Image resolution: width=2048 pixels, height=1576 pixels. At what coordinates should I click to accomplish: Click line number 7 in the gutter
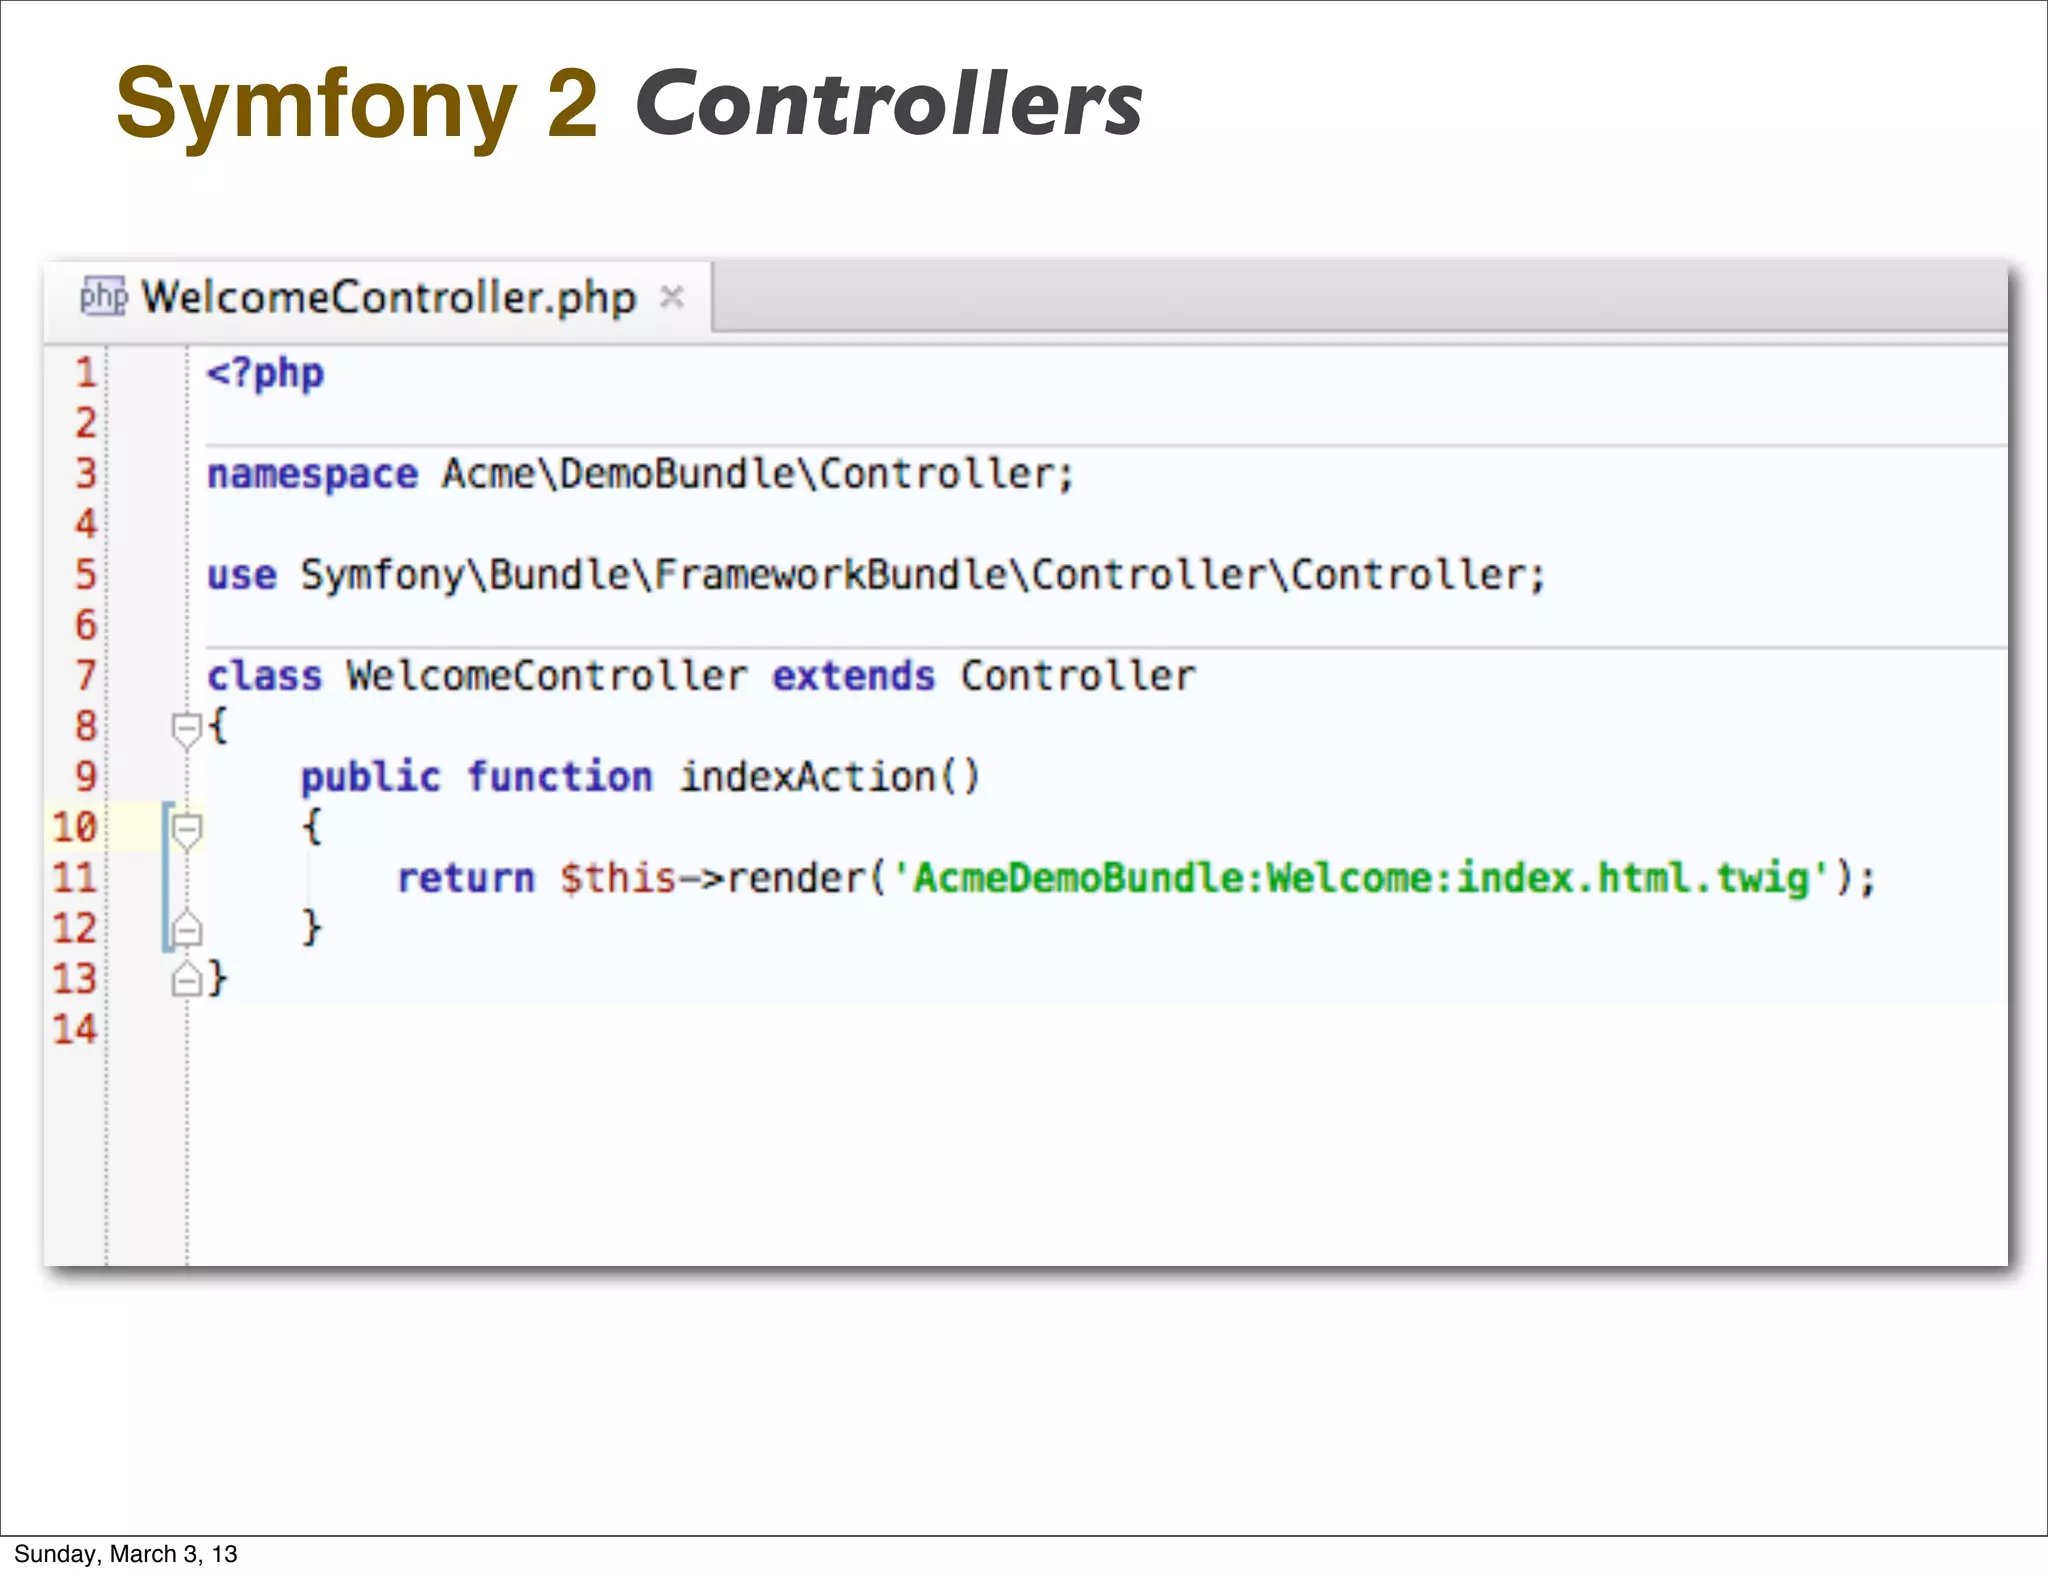tap(86, 676)
